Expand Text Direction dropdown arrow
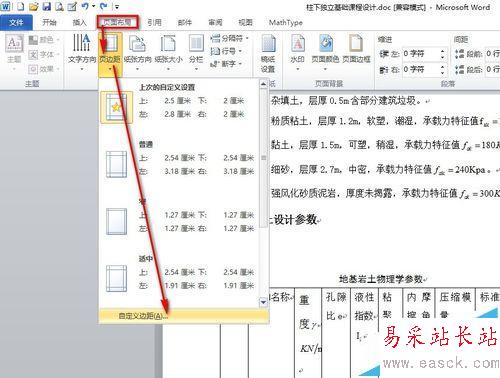Image resolution: width=500 pixels, height=378 pixels. pos(82,69)
